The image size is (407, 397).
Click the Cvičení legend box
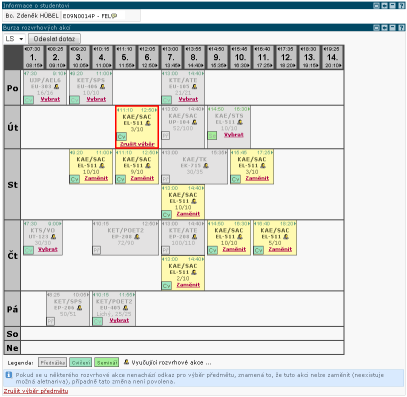click(81, 362)
